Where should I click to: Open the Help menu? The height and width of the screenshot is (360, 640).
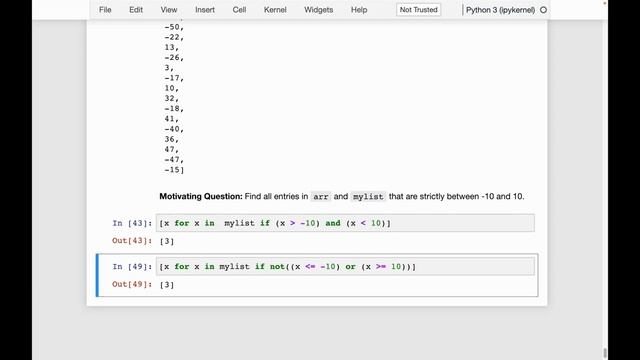coord(359,10)
